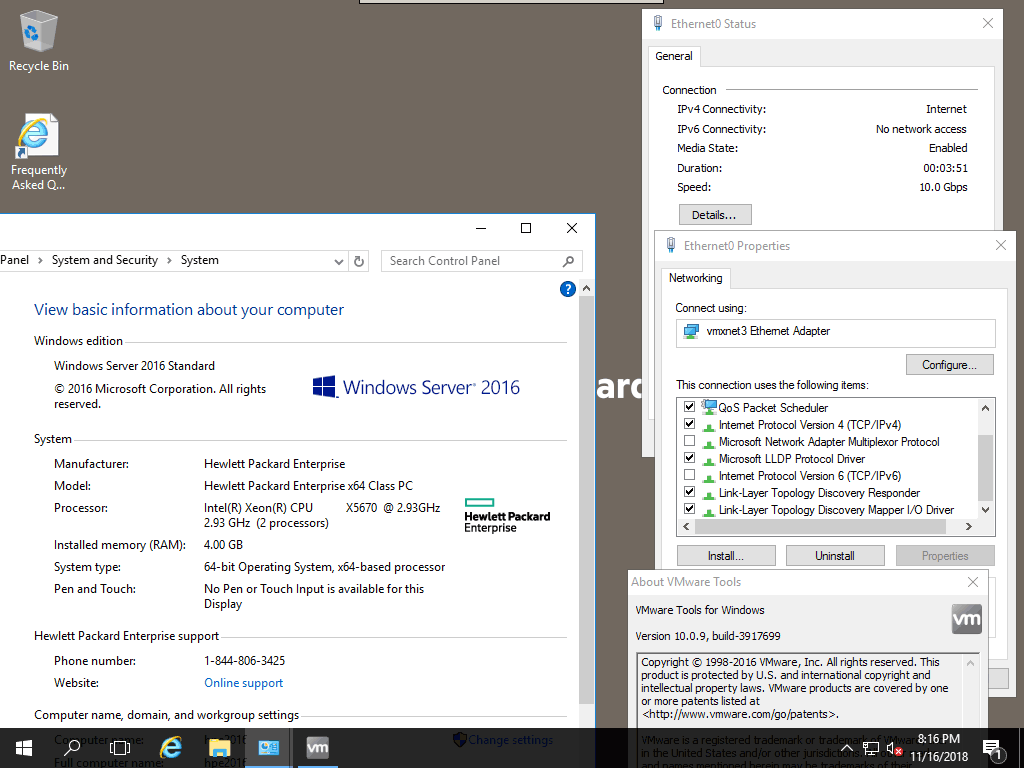Launch Internet Explorer from the taskbar

click(170, 748)
